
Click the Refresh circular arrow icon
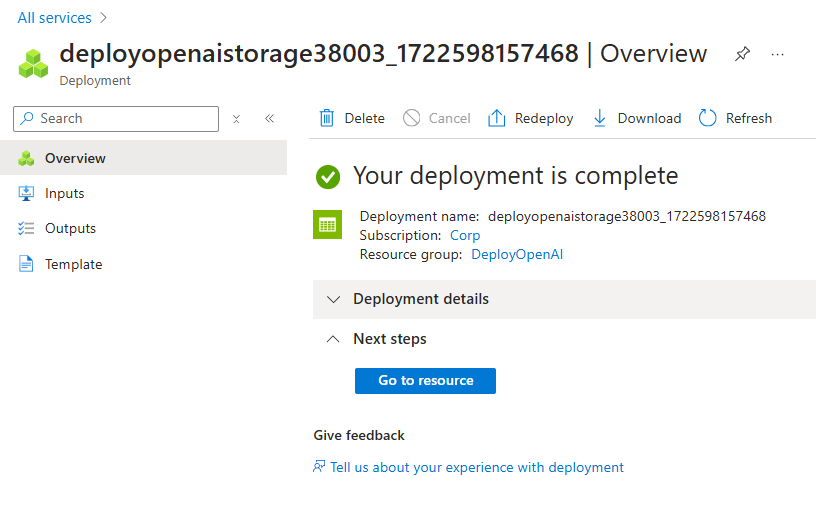[707, 118]
